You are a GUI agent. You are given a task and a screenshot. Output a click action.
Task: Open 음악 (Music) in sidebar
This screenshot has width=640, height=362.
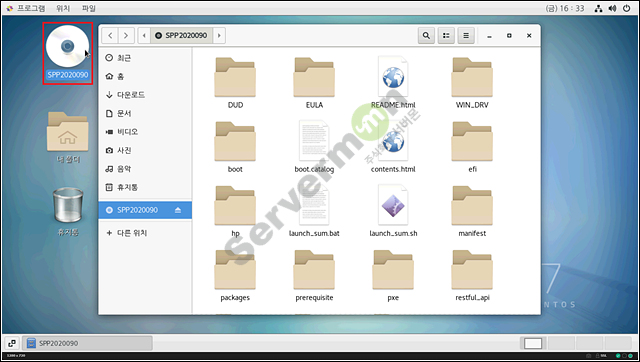tap(145, 169)
